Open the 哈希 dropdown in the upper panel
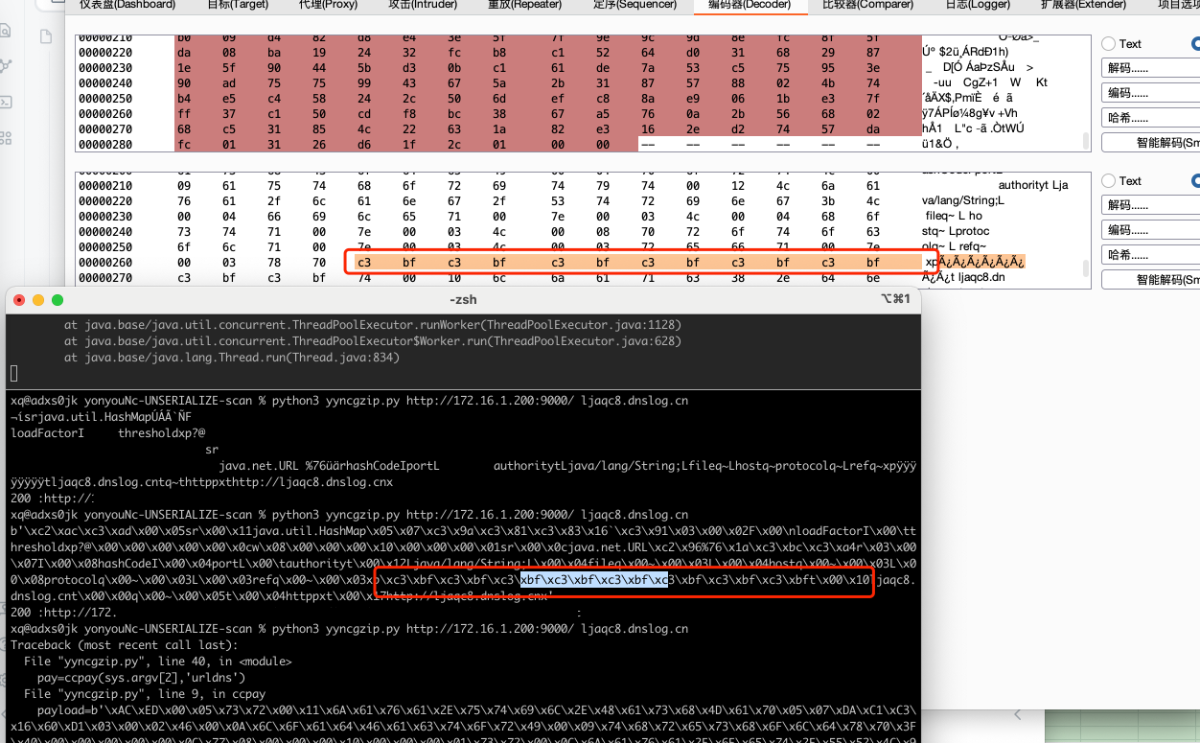This screenshot has width=1200, height=743. point(1150,118)
